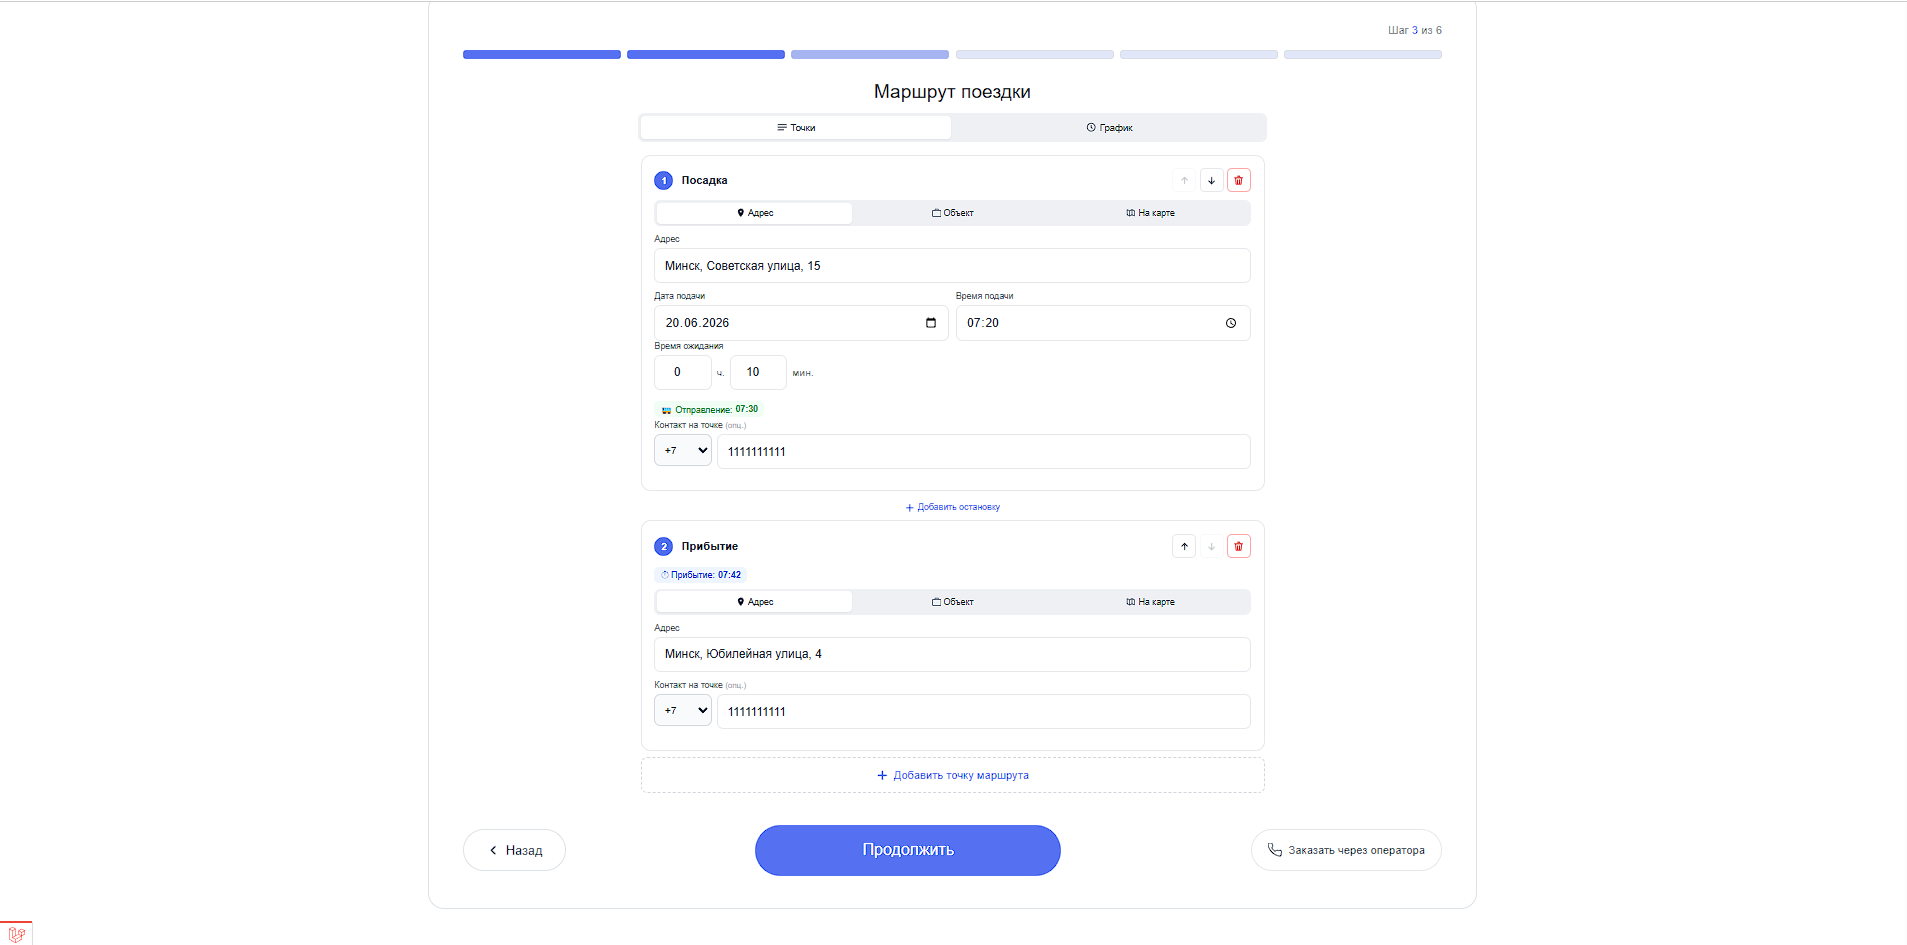Click the first progress step bar
The image size is (1907, 945).
[542, 55]
